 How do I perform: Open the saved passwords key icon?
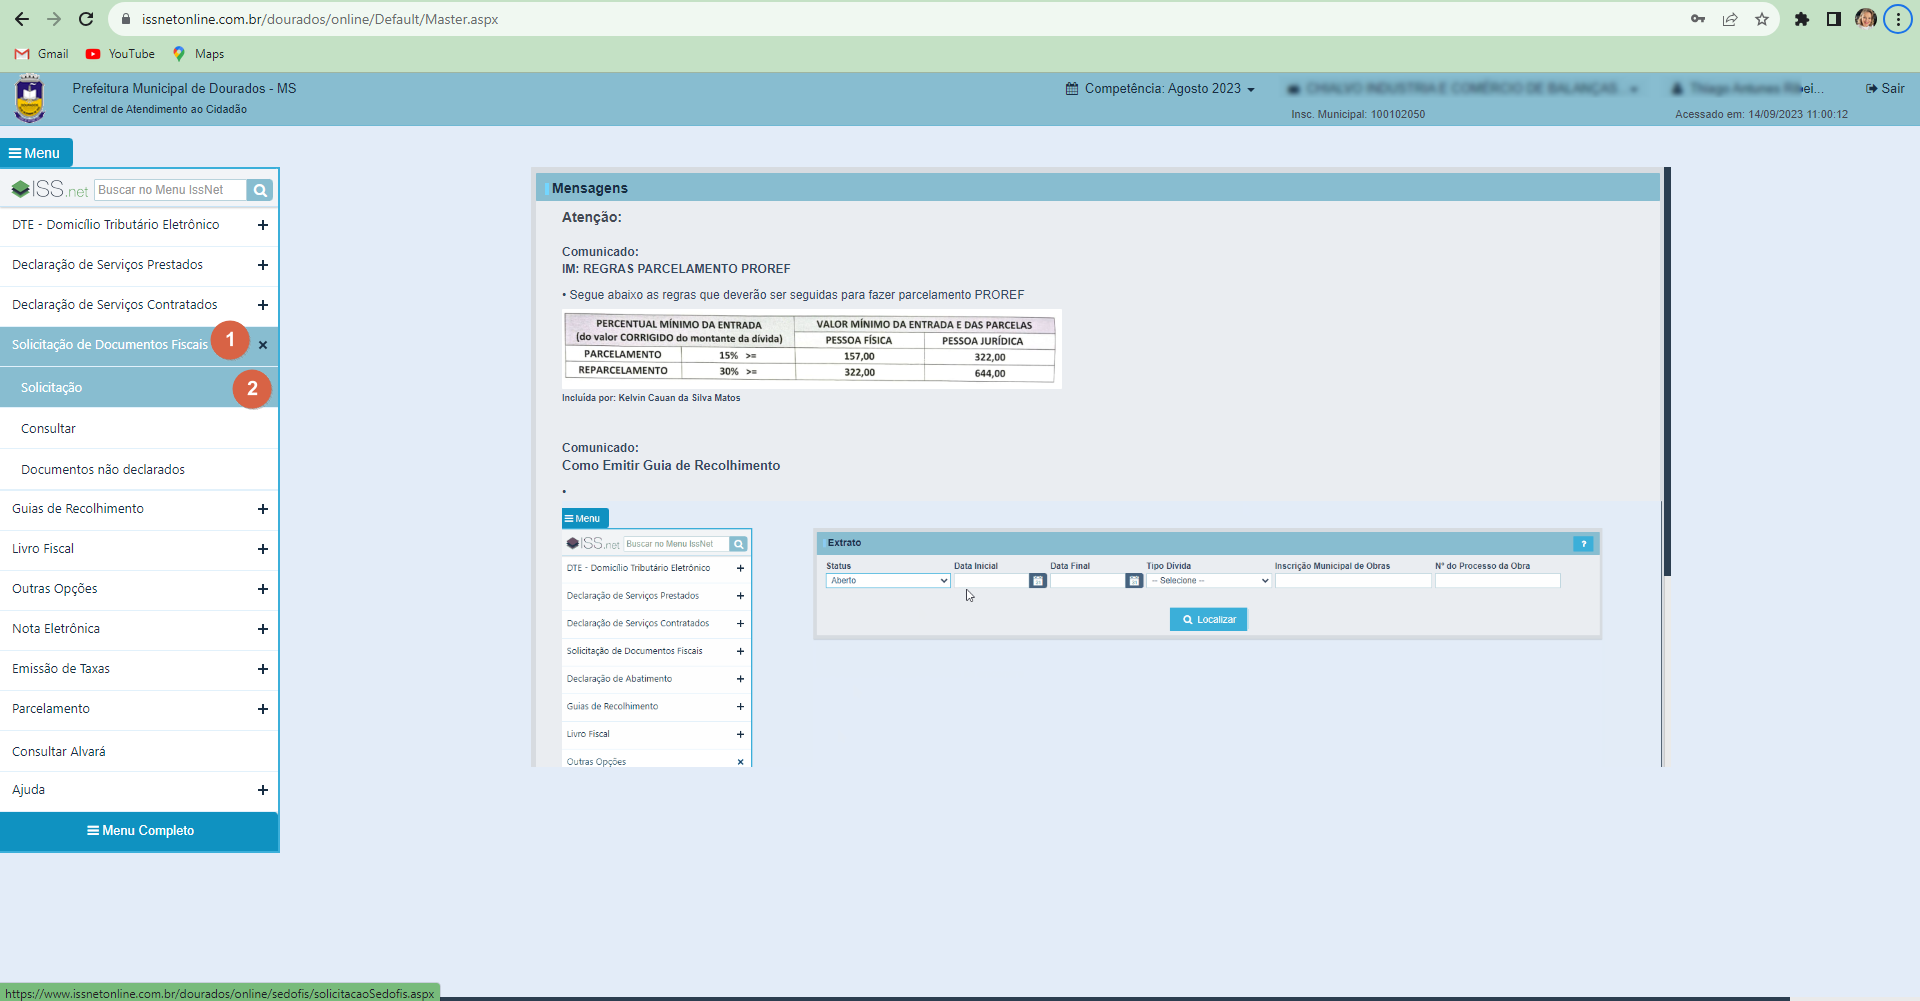(1698, 19)
